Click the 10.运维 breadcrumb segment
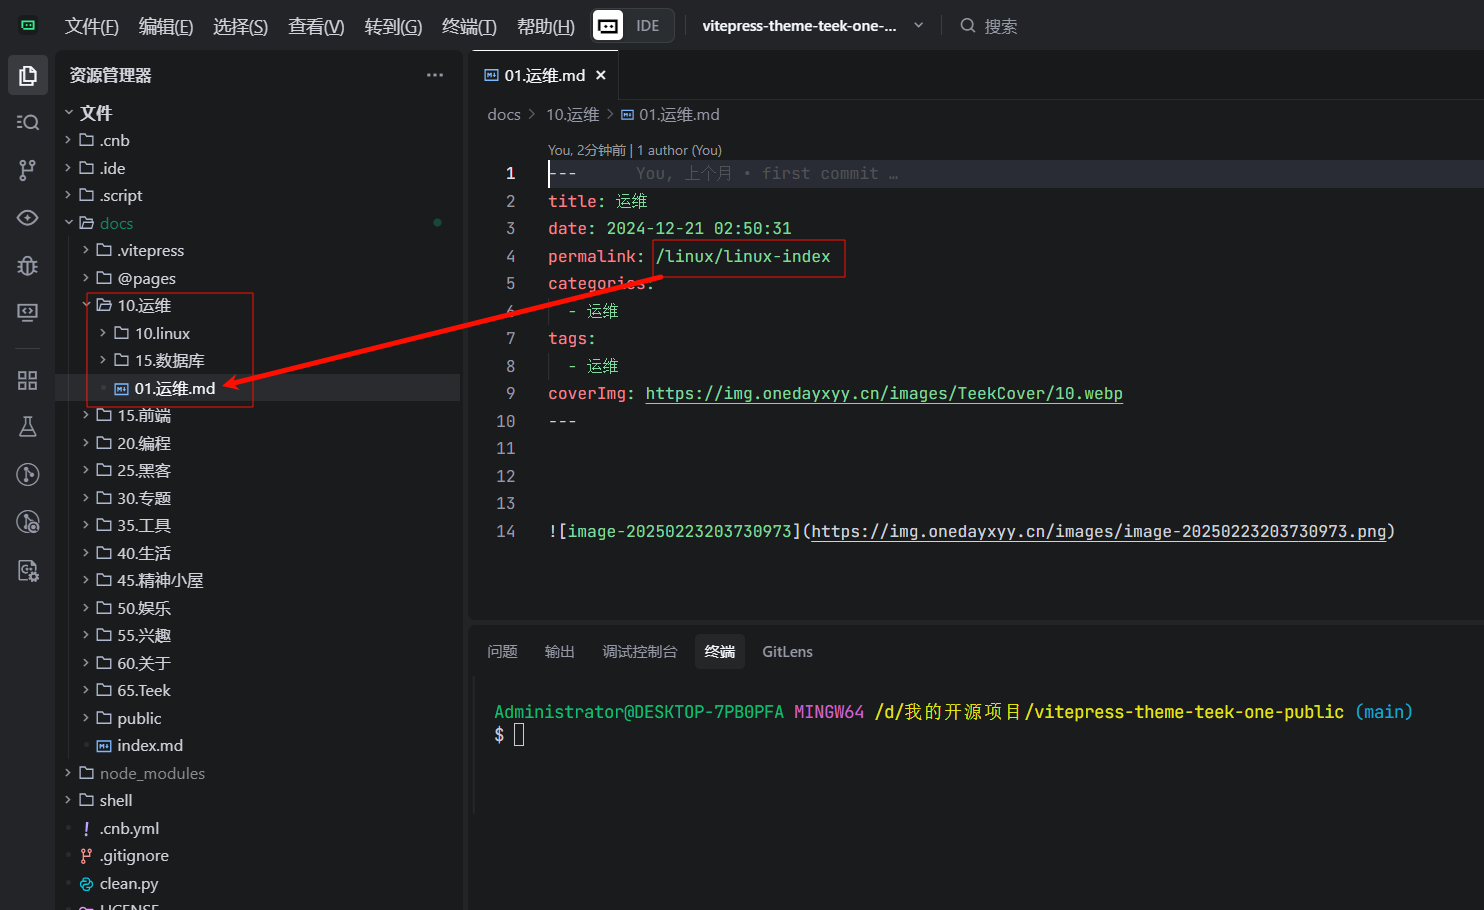Viewport: 1484px width, 910px height. coord(572,115)
